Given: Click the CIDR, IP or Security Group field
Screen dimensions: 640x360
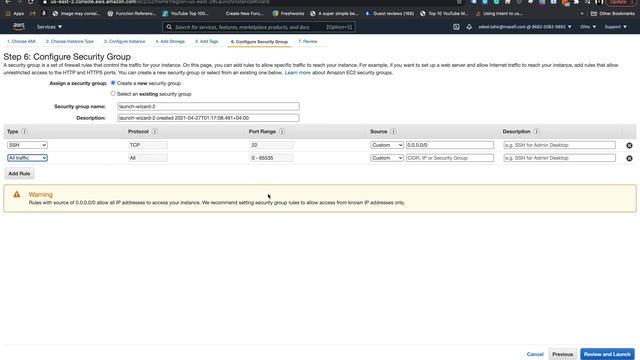Looking at the screenshot, I should [x=450, y=158].
